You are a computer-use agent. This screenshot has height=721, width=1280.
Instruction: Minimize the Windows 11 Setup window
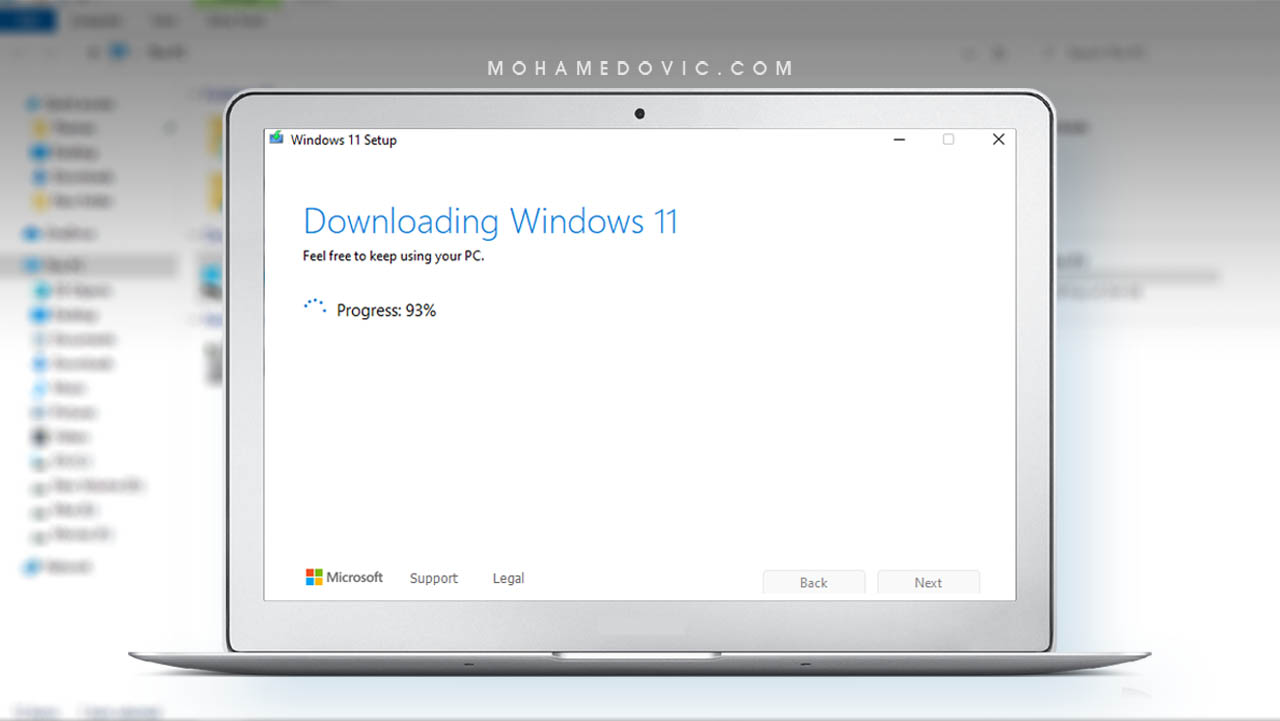click(x=899, y=139)
